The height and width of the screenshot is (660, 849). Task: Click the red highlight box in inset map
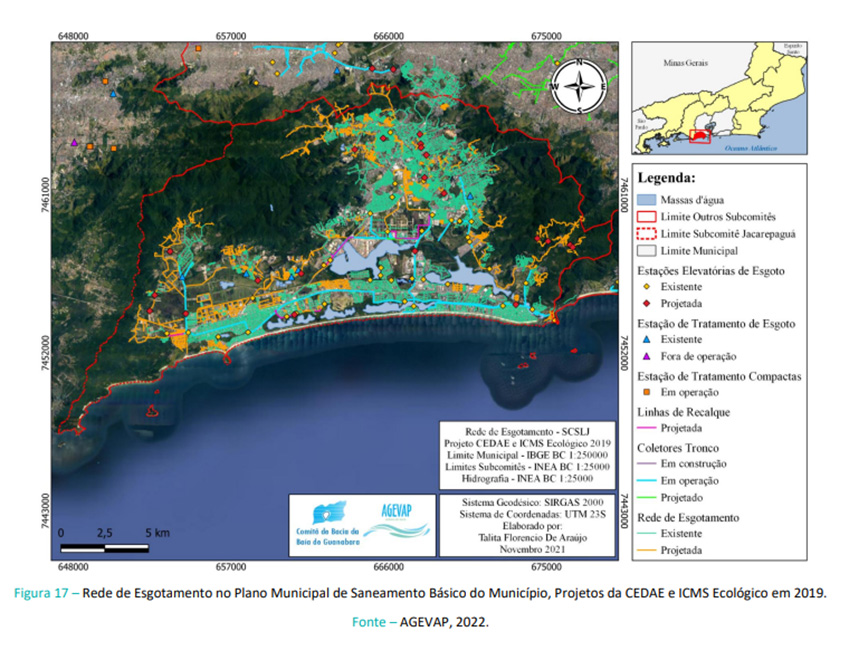[700, 134]
